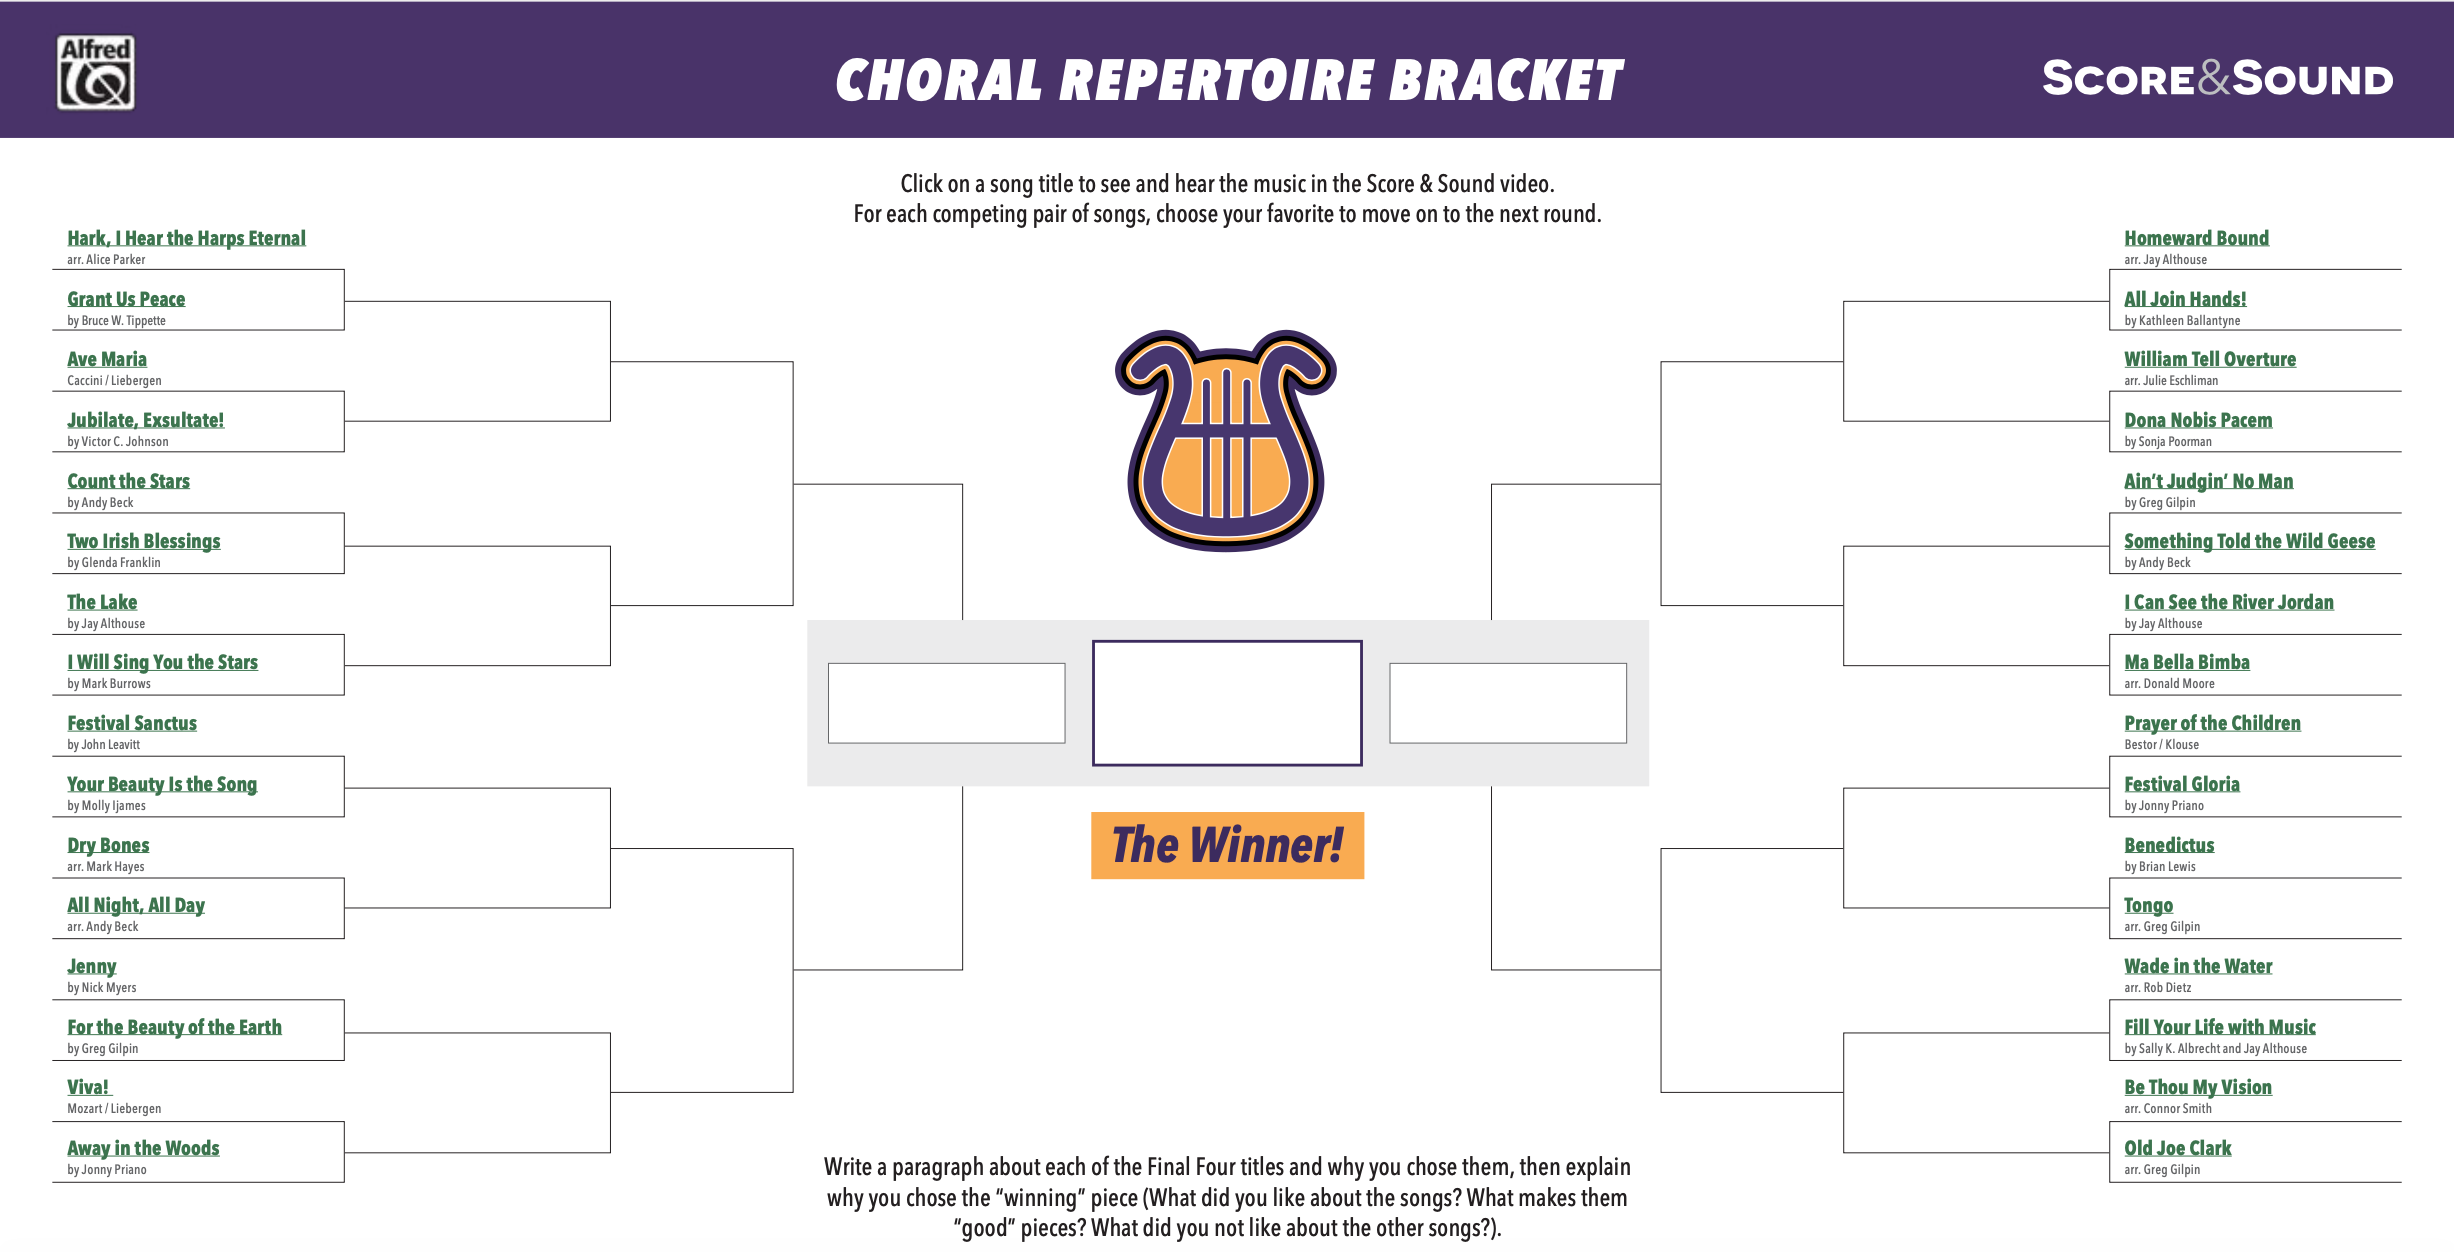Open the Hark, I Hear the Harps Eternal link
The height and width of the screenshot is (1252, 2454).
click(x=186, y=238)
